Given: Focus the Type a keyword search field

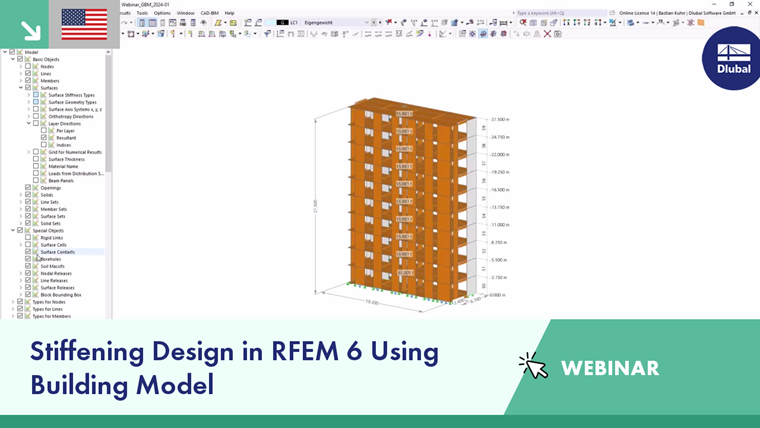Looking at the screenshot, I should (561, 13).
